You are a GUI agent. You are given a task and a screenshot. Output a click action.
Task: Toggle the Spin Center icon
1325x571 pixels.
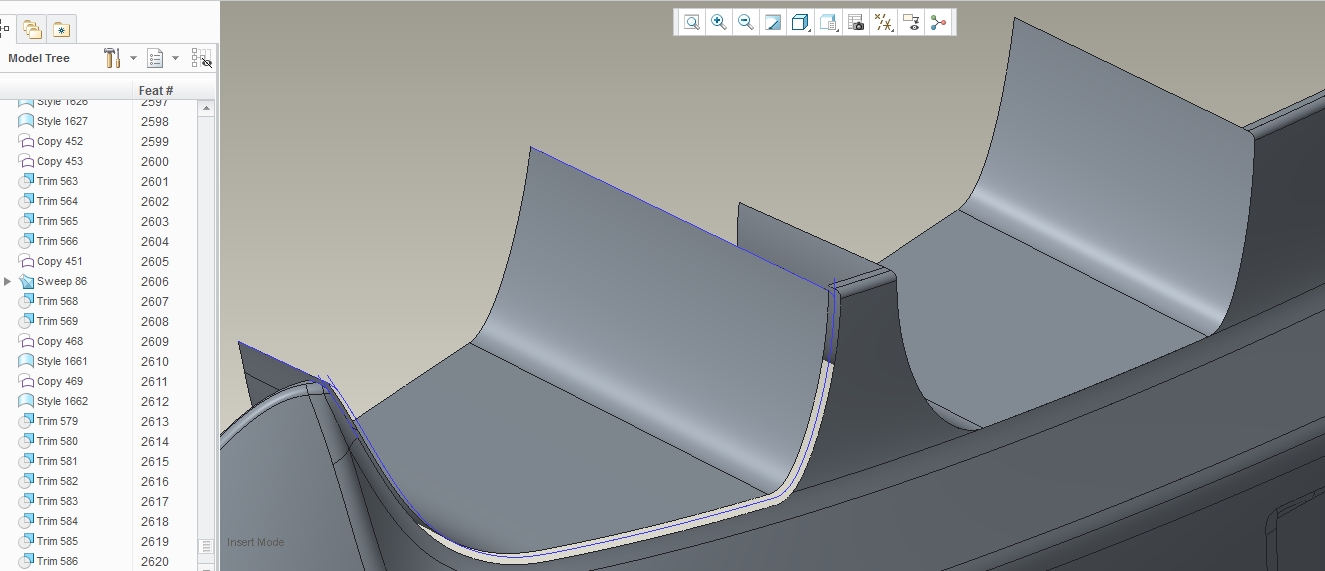click(938, 22)
